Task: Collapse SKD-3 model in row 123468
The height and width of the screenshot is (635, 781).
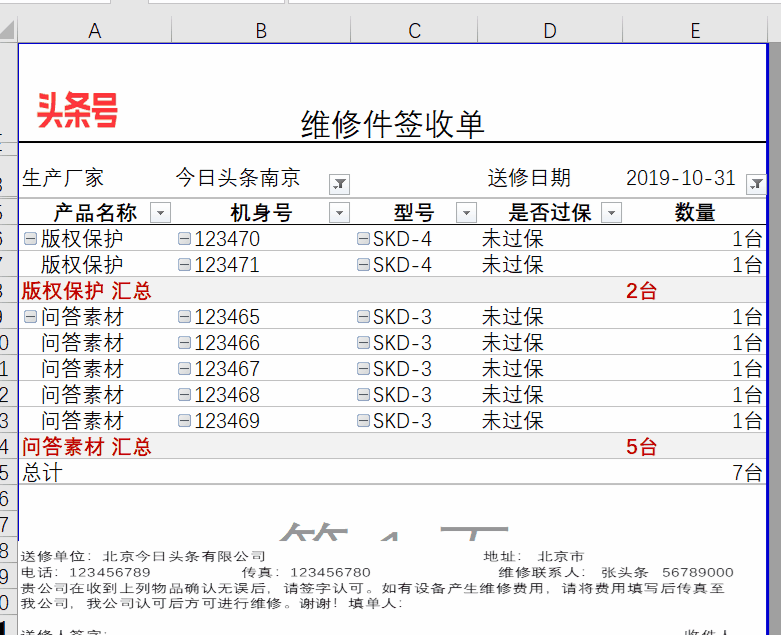Action: (x=363, y=395)
